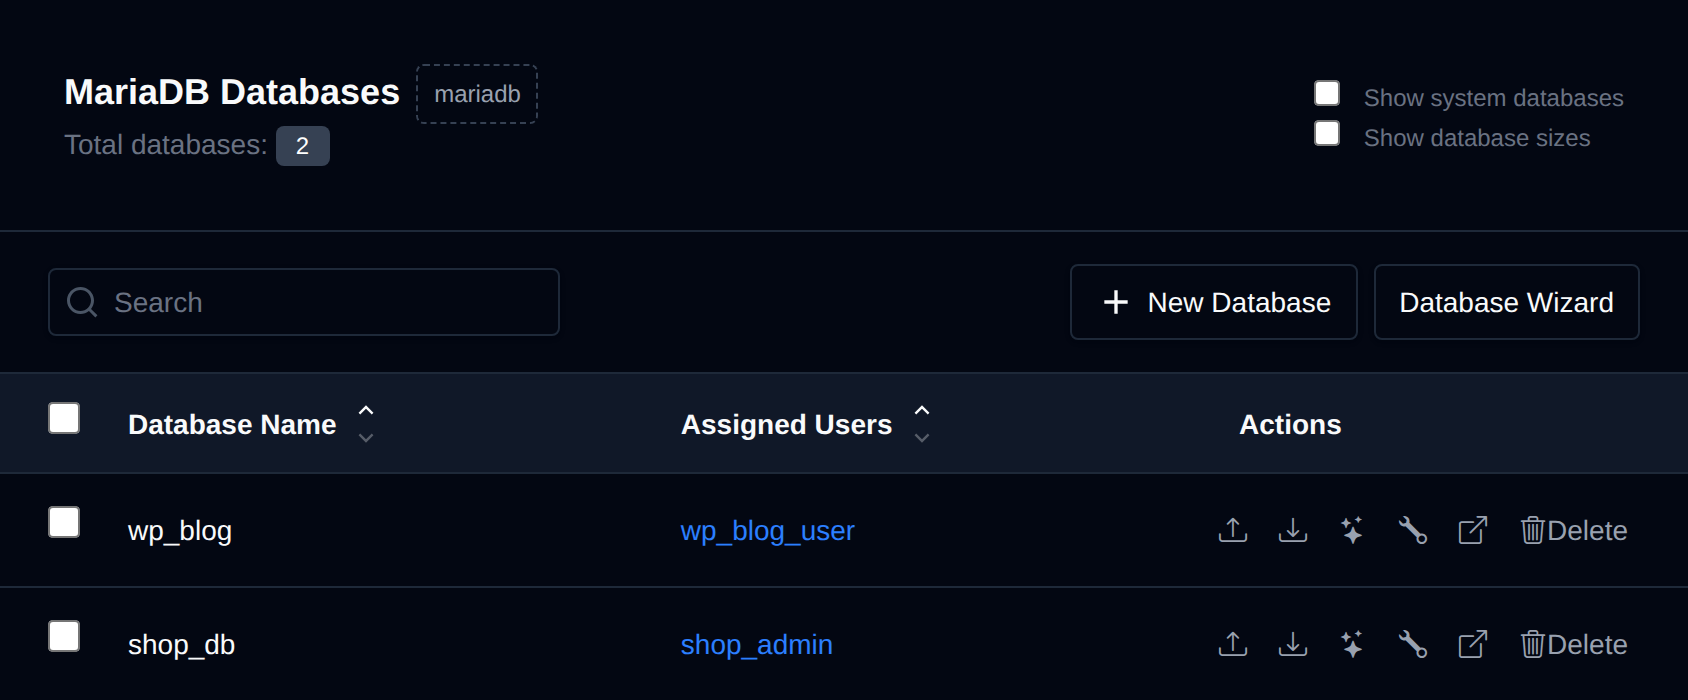Click wrench repair icon for shop_db
The image size is (1688, 700).
tap(1412, 644)
